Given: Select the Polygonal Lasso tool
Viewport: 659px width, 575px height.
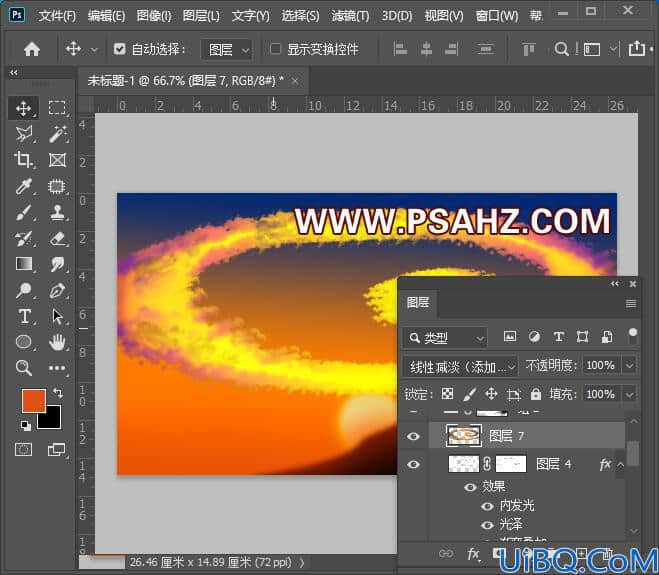Looking at the screenshot, I should pos(24,134).
